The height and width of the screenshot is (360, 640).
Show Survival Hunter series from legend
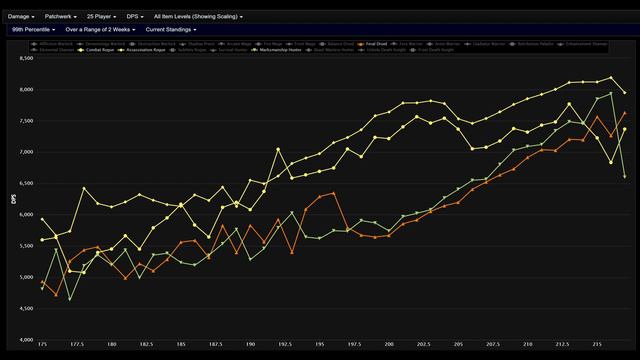point(229,50)
